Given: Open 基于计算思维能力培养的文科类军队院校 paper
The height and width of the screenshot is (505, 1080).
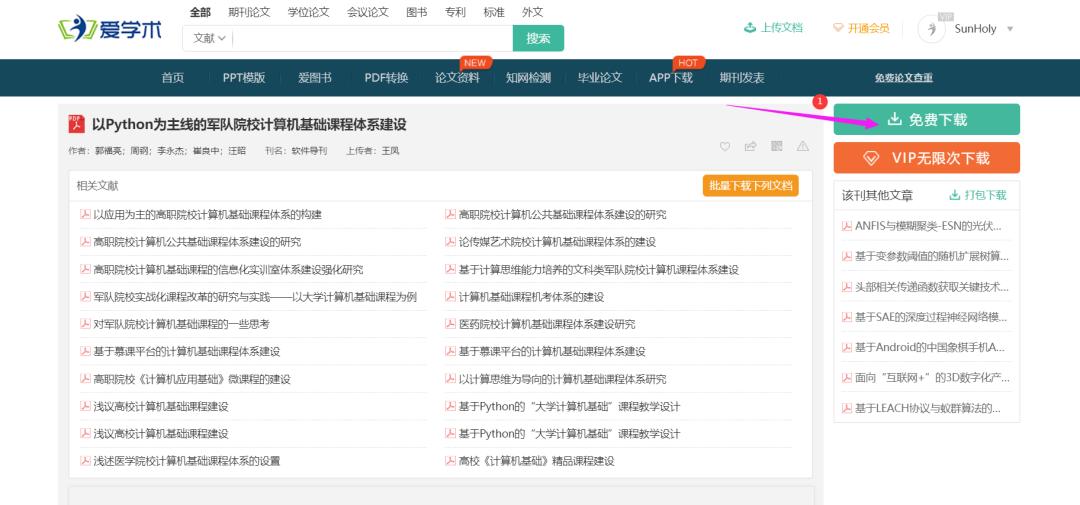Looking at the screenshot, I should tap(599, 269).
